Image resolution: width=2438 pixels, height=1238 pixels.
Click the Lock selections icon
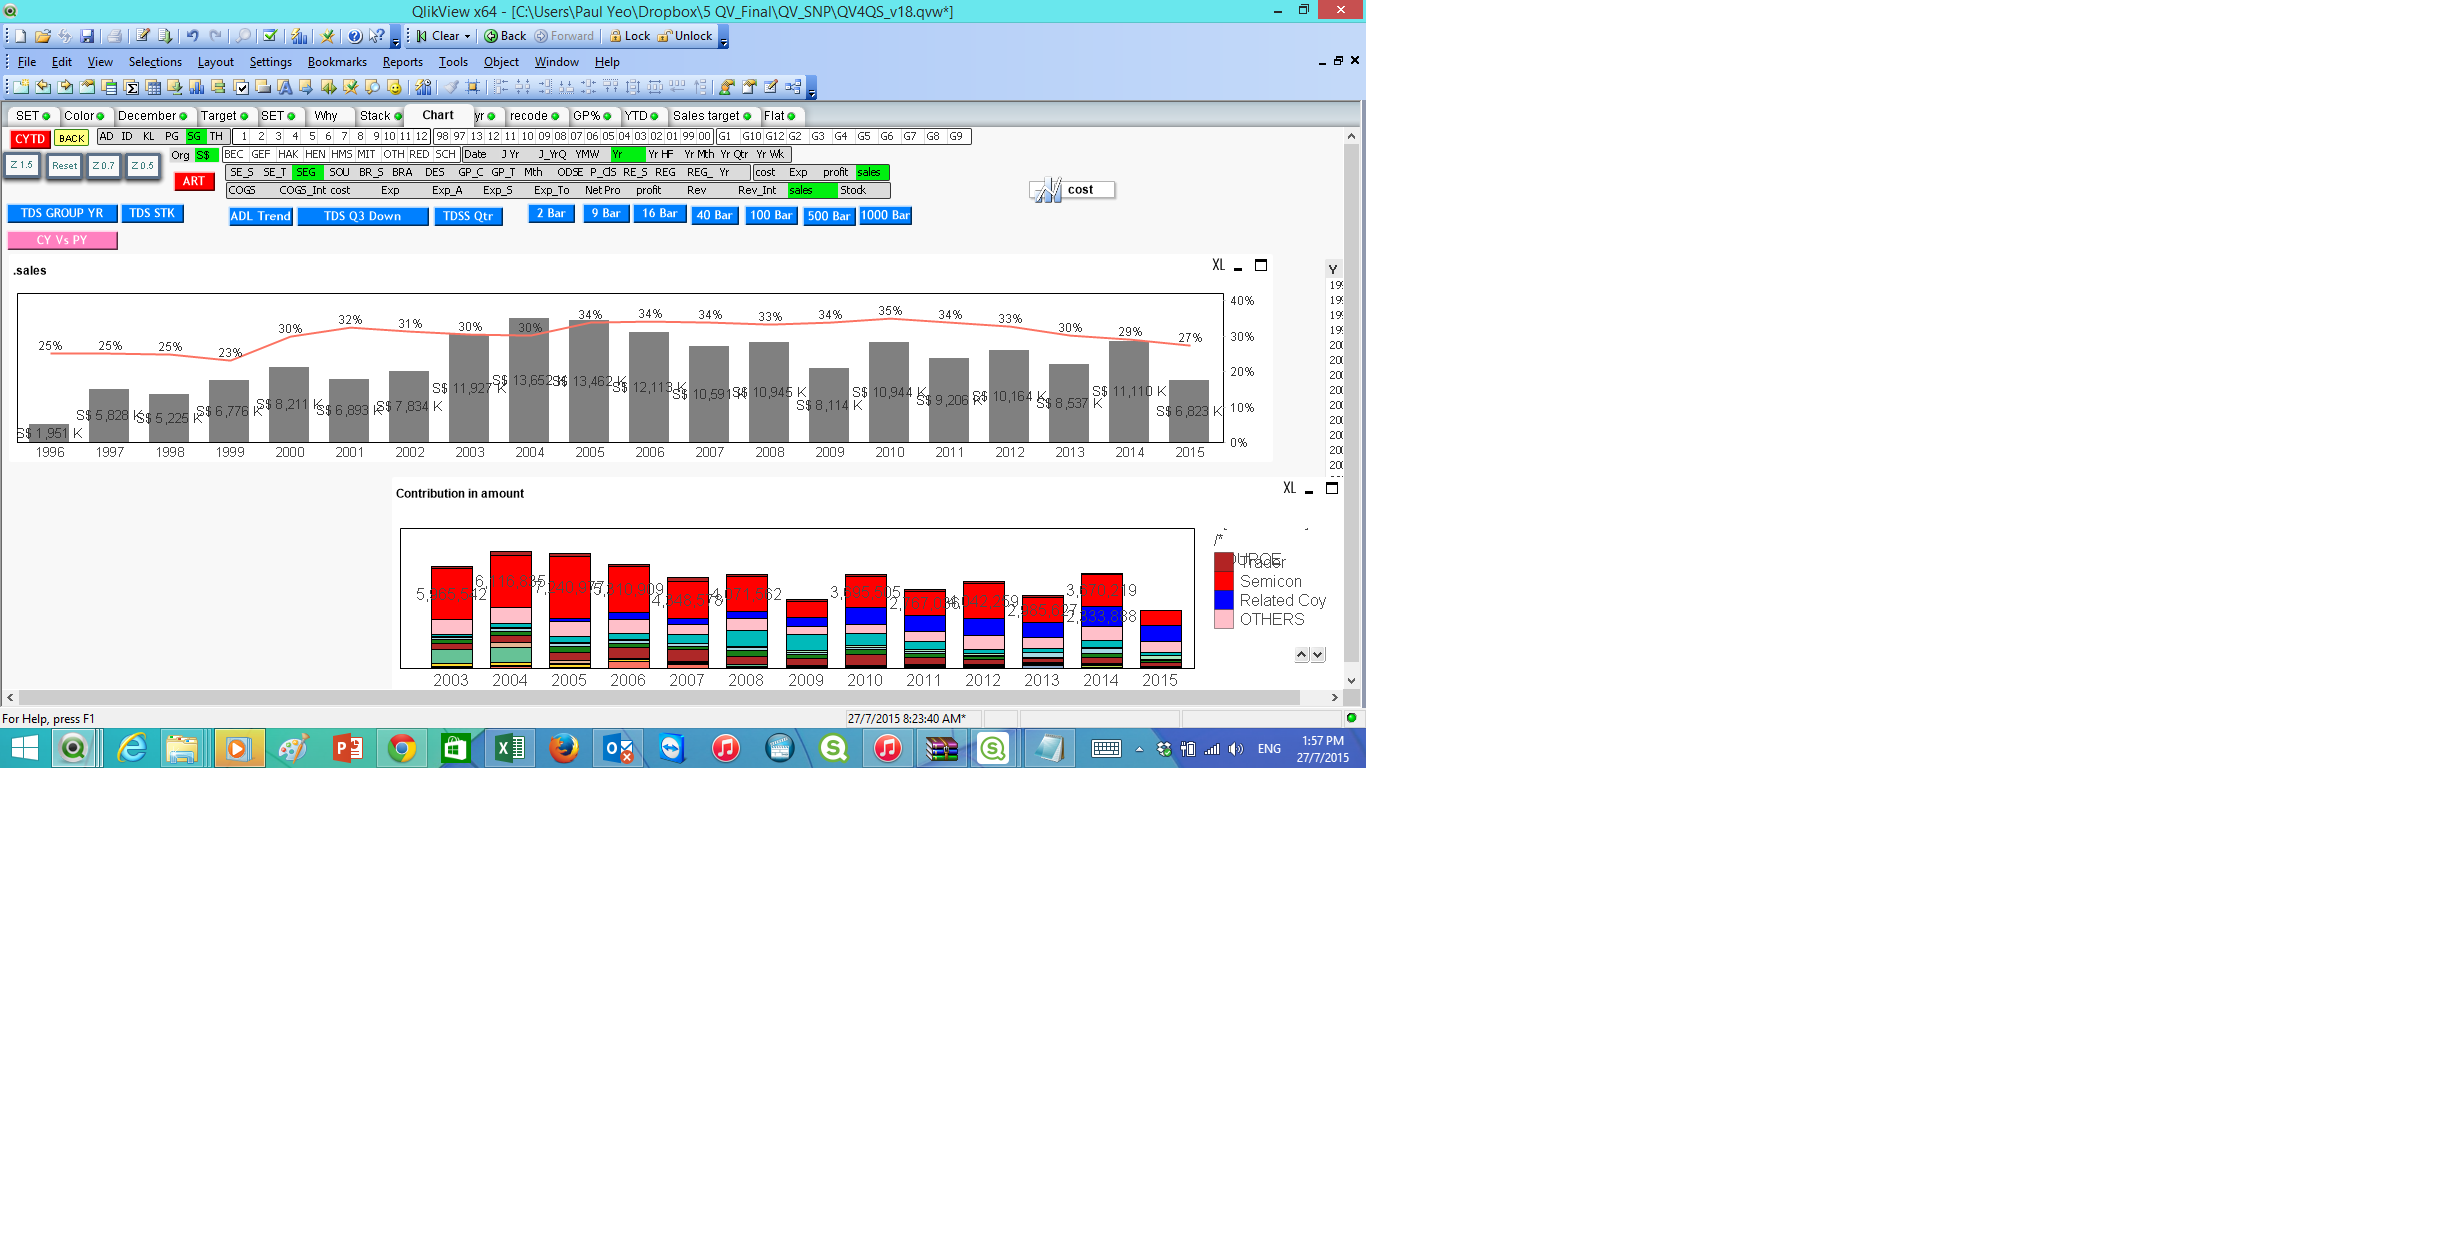tap(629, 36)
